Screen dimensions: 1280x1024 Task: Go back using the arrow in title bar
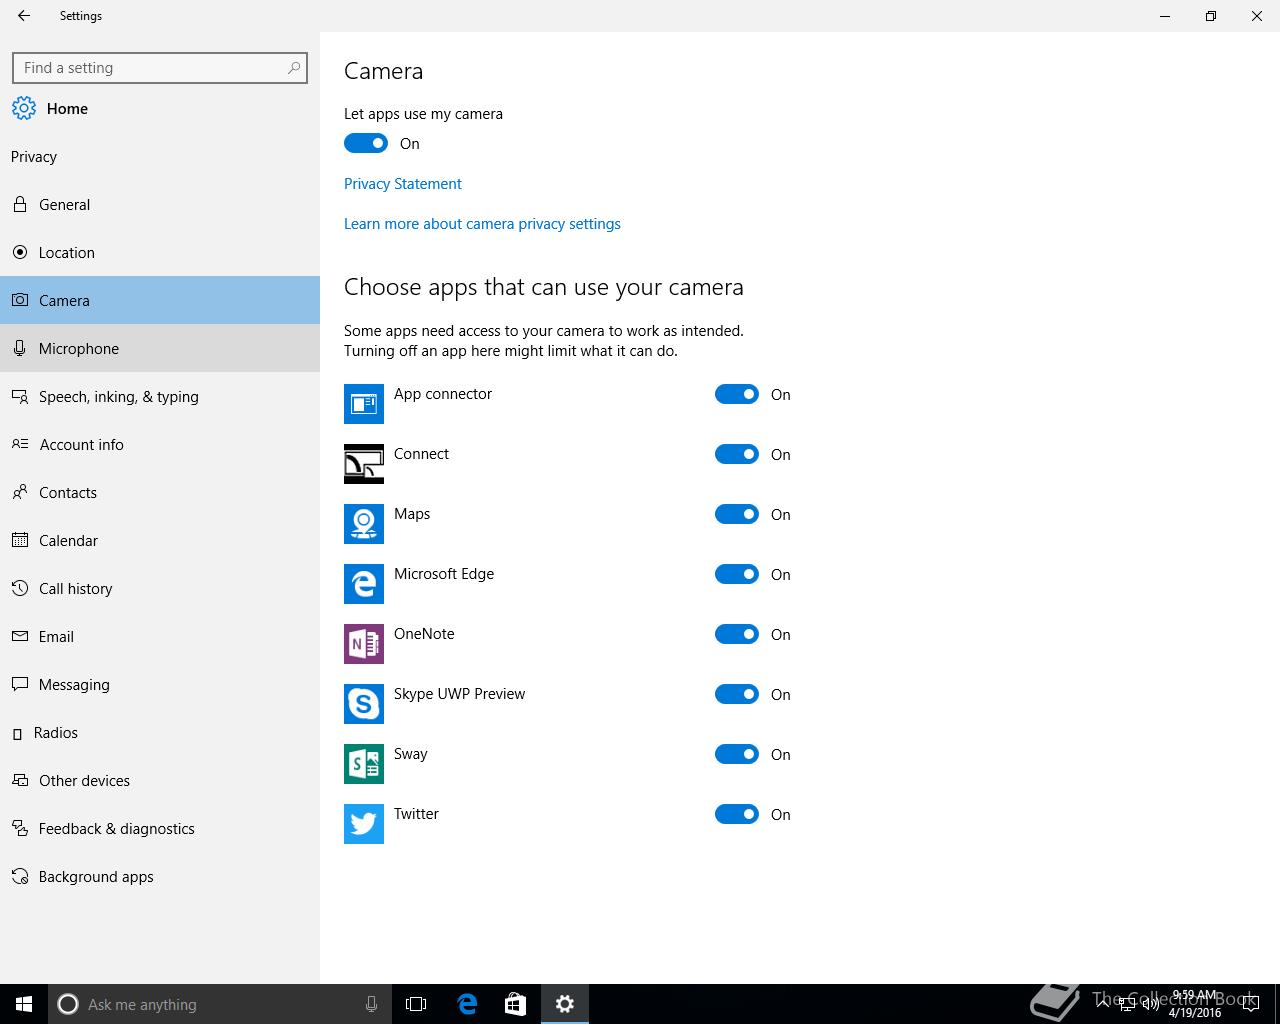(x=24, y=16)
